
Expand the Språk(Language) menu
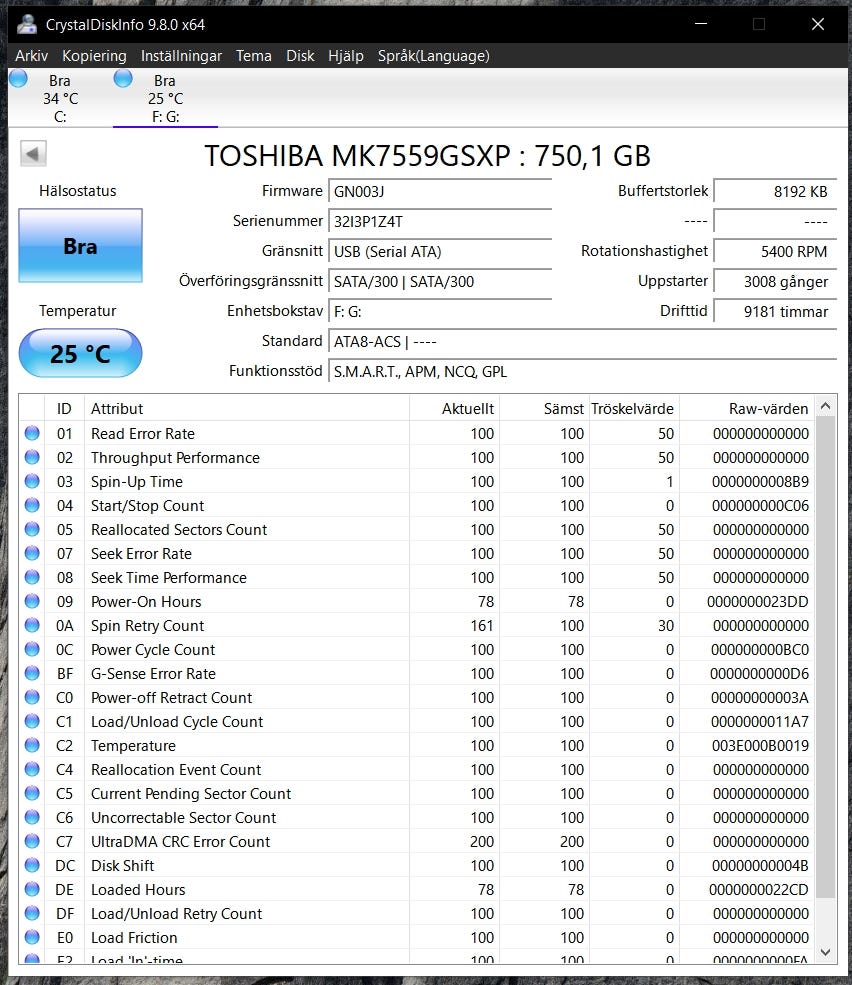(433, 56)
